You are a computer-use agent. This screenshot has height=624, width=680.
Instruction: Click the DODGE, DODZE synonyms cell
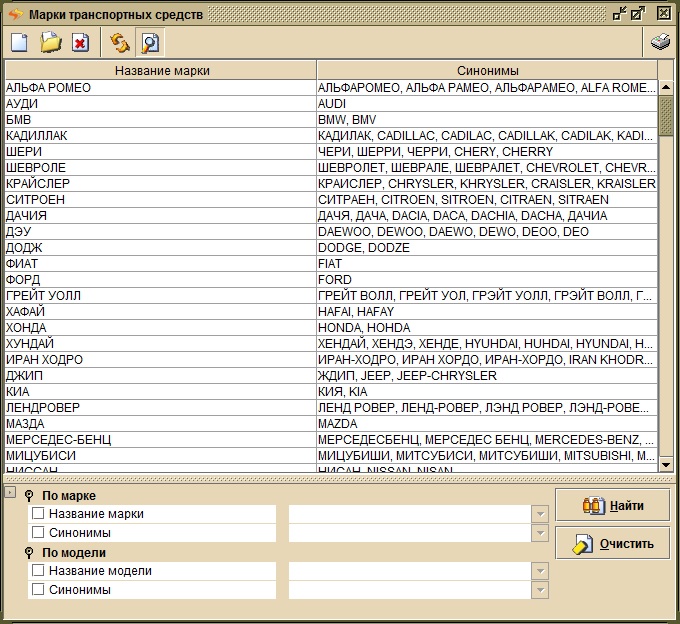pos(487,248)
